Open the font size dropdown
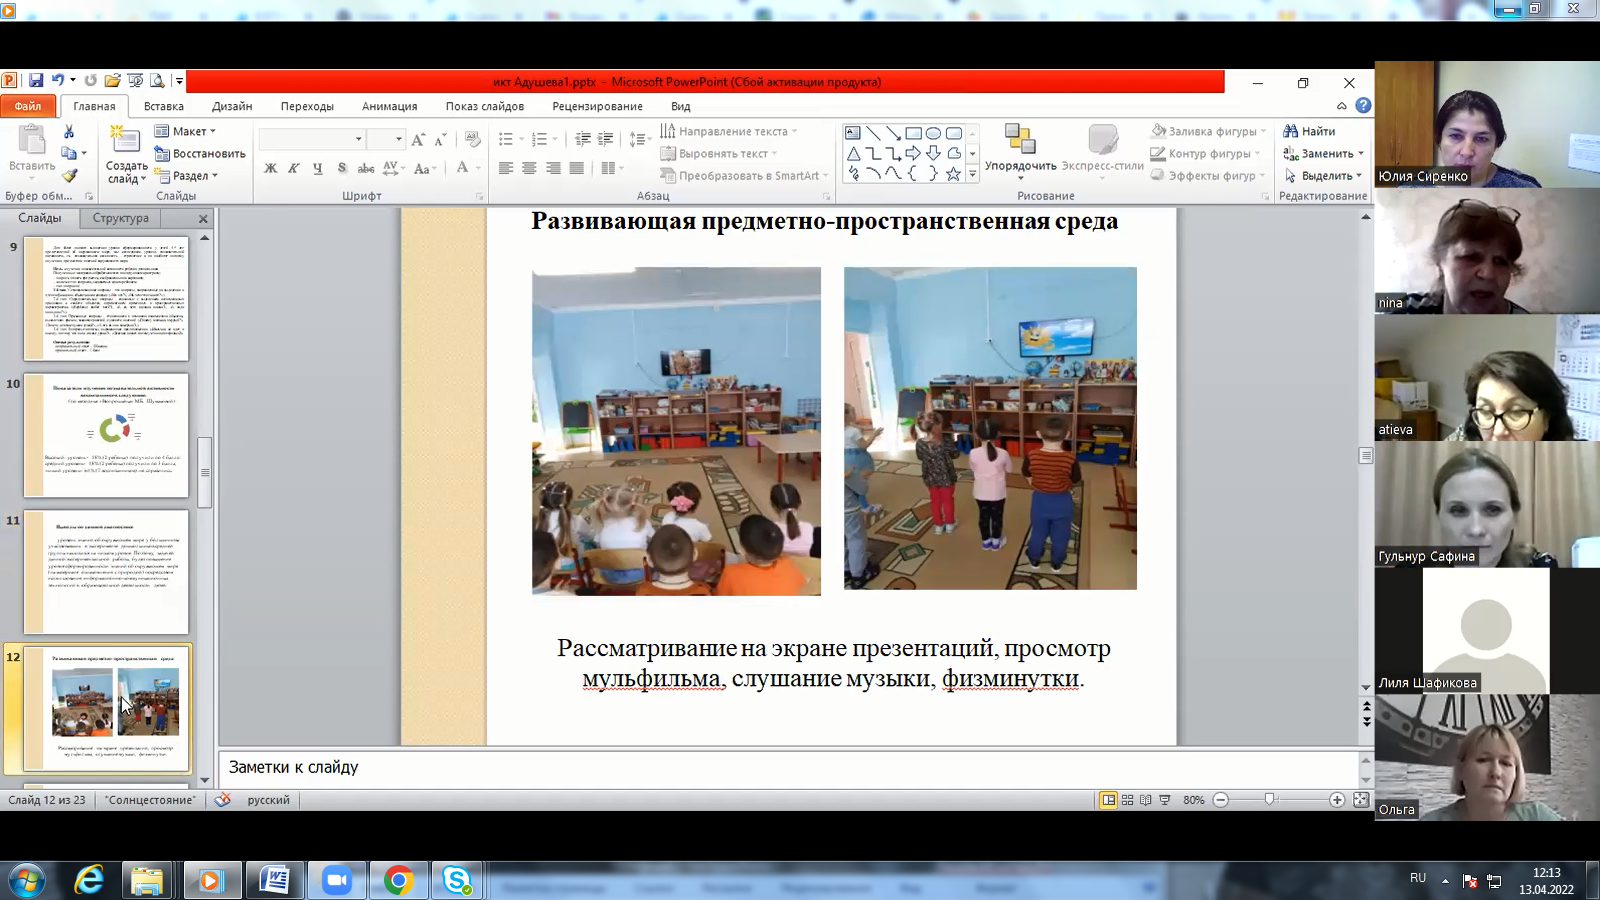This screenshot has width=1600, height=900. point(398,139)
